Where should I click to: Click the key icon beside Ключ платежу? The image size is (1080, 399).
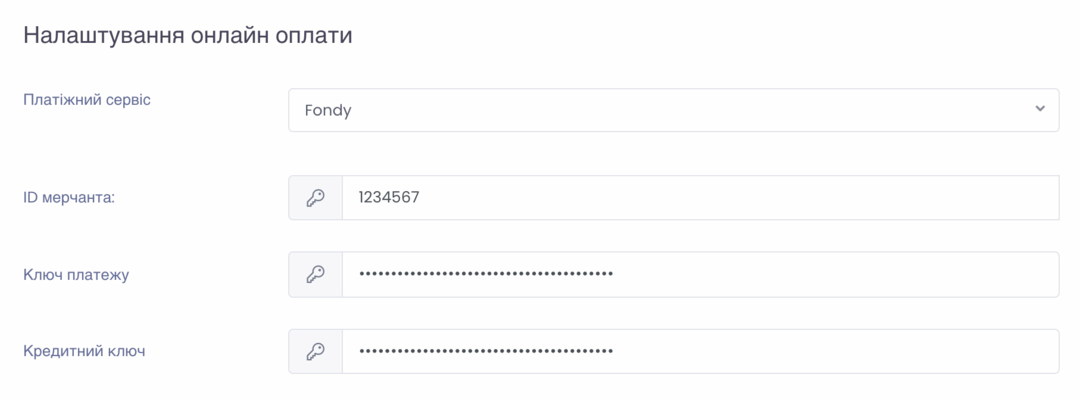(315, 274)
